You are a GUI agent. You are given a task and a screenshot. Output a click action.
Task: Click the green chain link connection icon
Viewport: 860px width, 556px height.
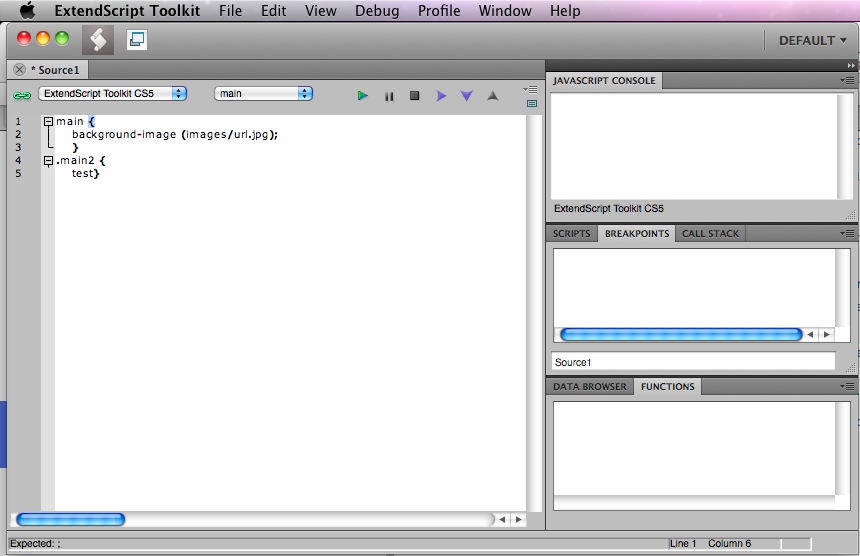[22, 95]
